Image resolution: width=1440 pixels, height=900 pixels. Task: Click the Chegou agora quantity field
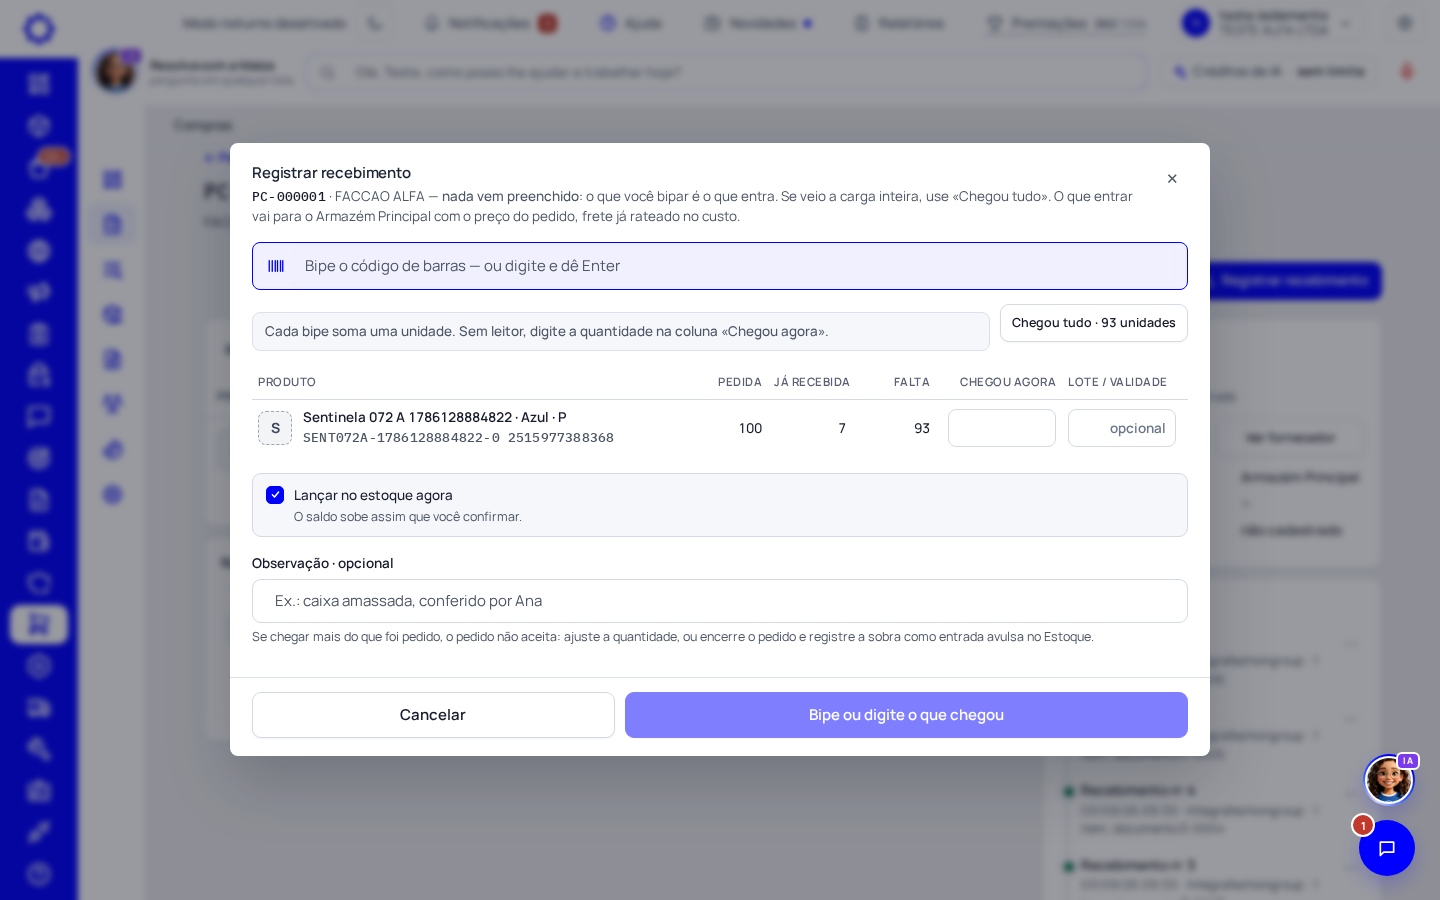click(x=1002, y=428)
